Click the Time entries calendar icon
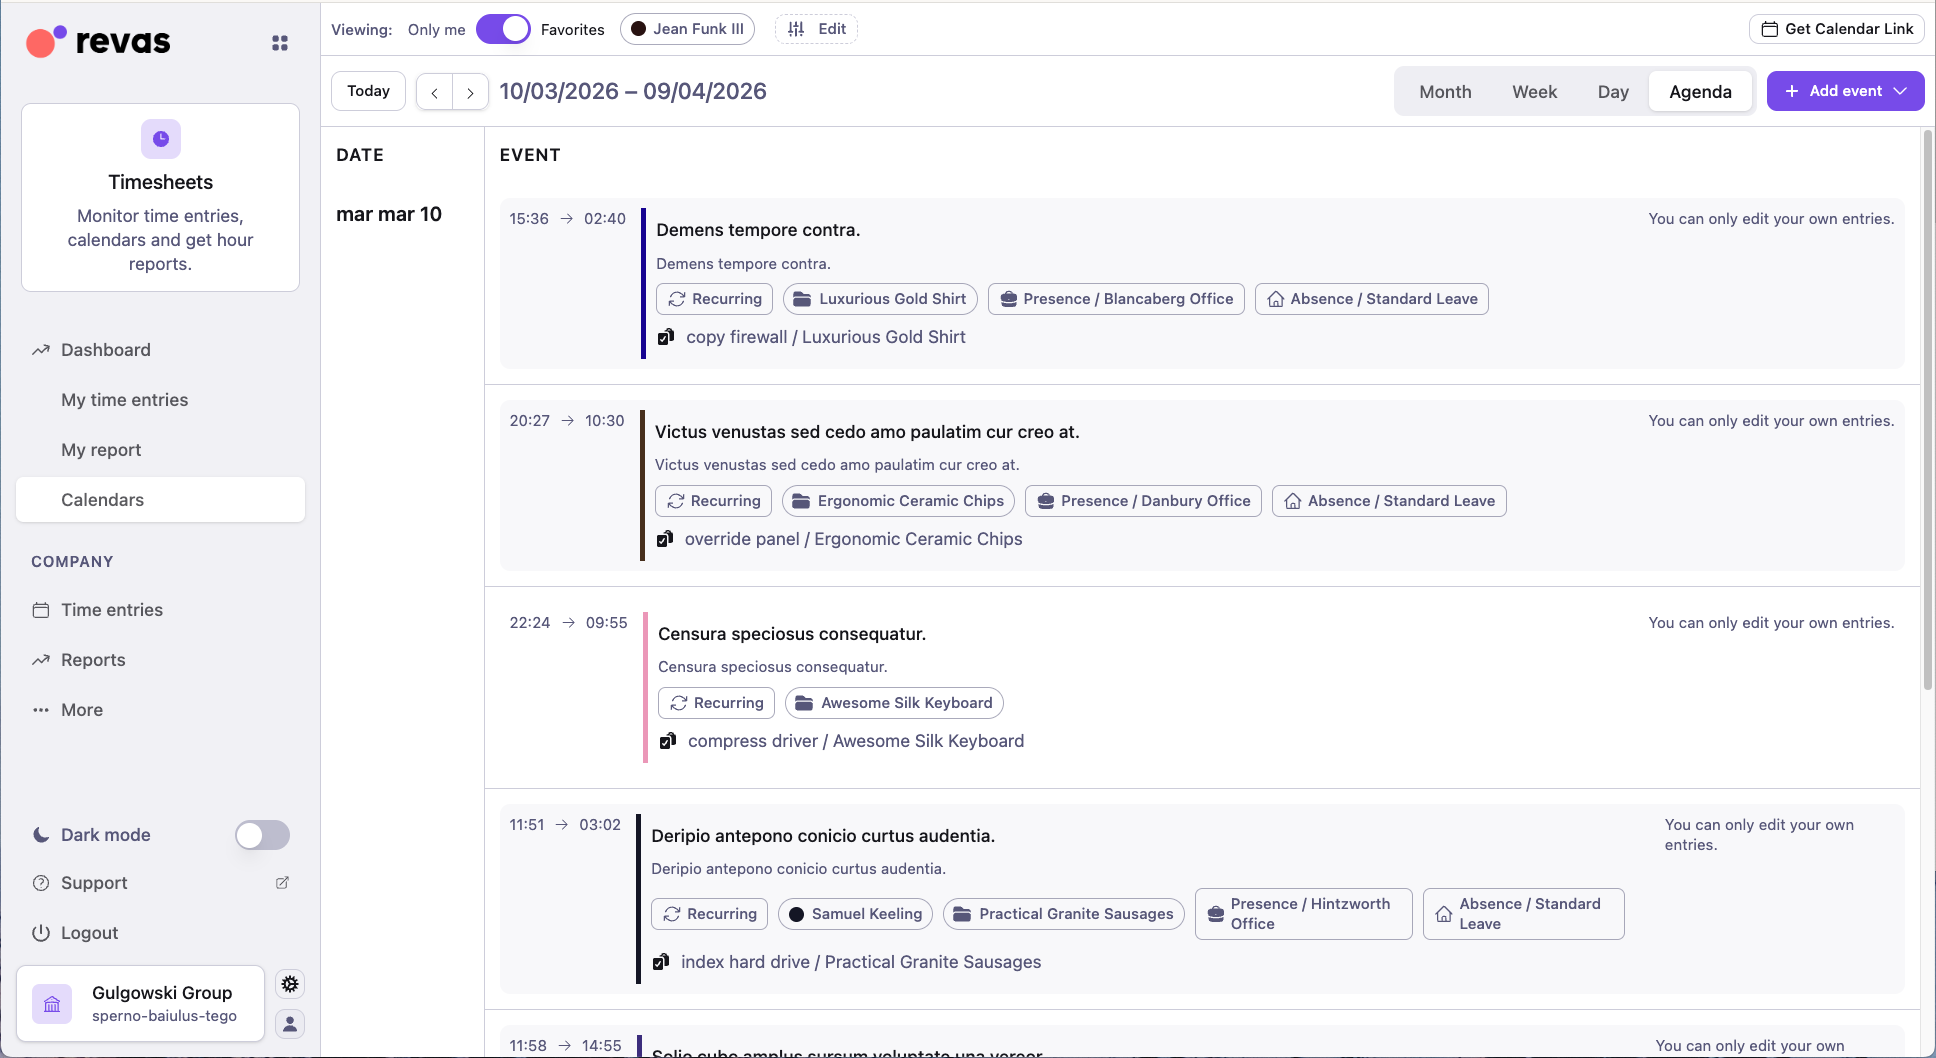This screenshot has height=1058, width=1936. (x=41, y=609)
